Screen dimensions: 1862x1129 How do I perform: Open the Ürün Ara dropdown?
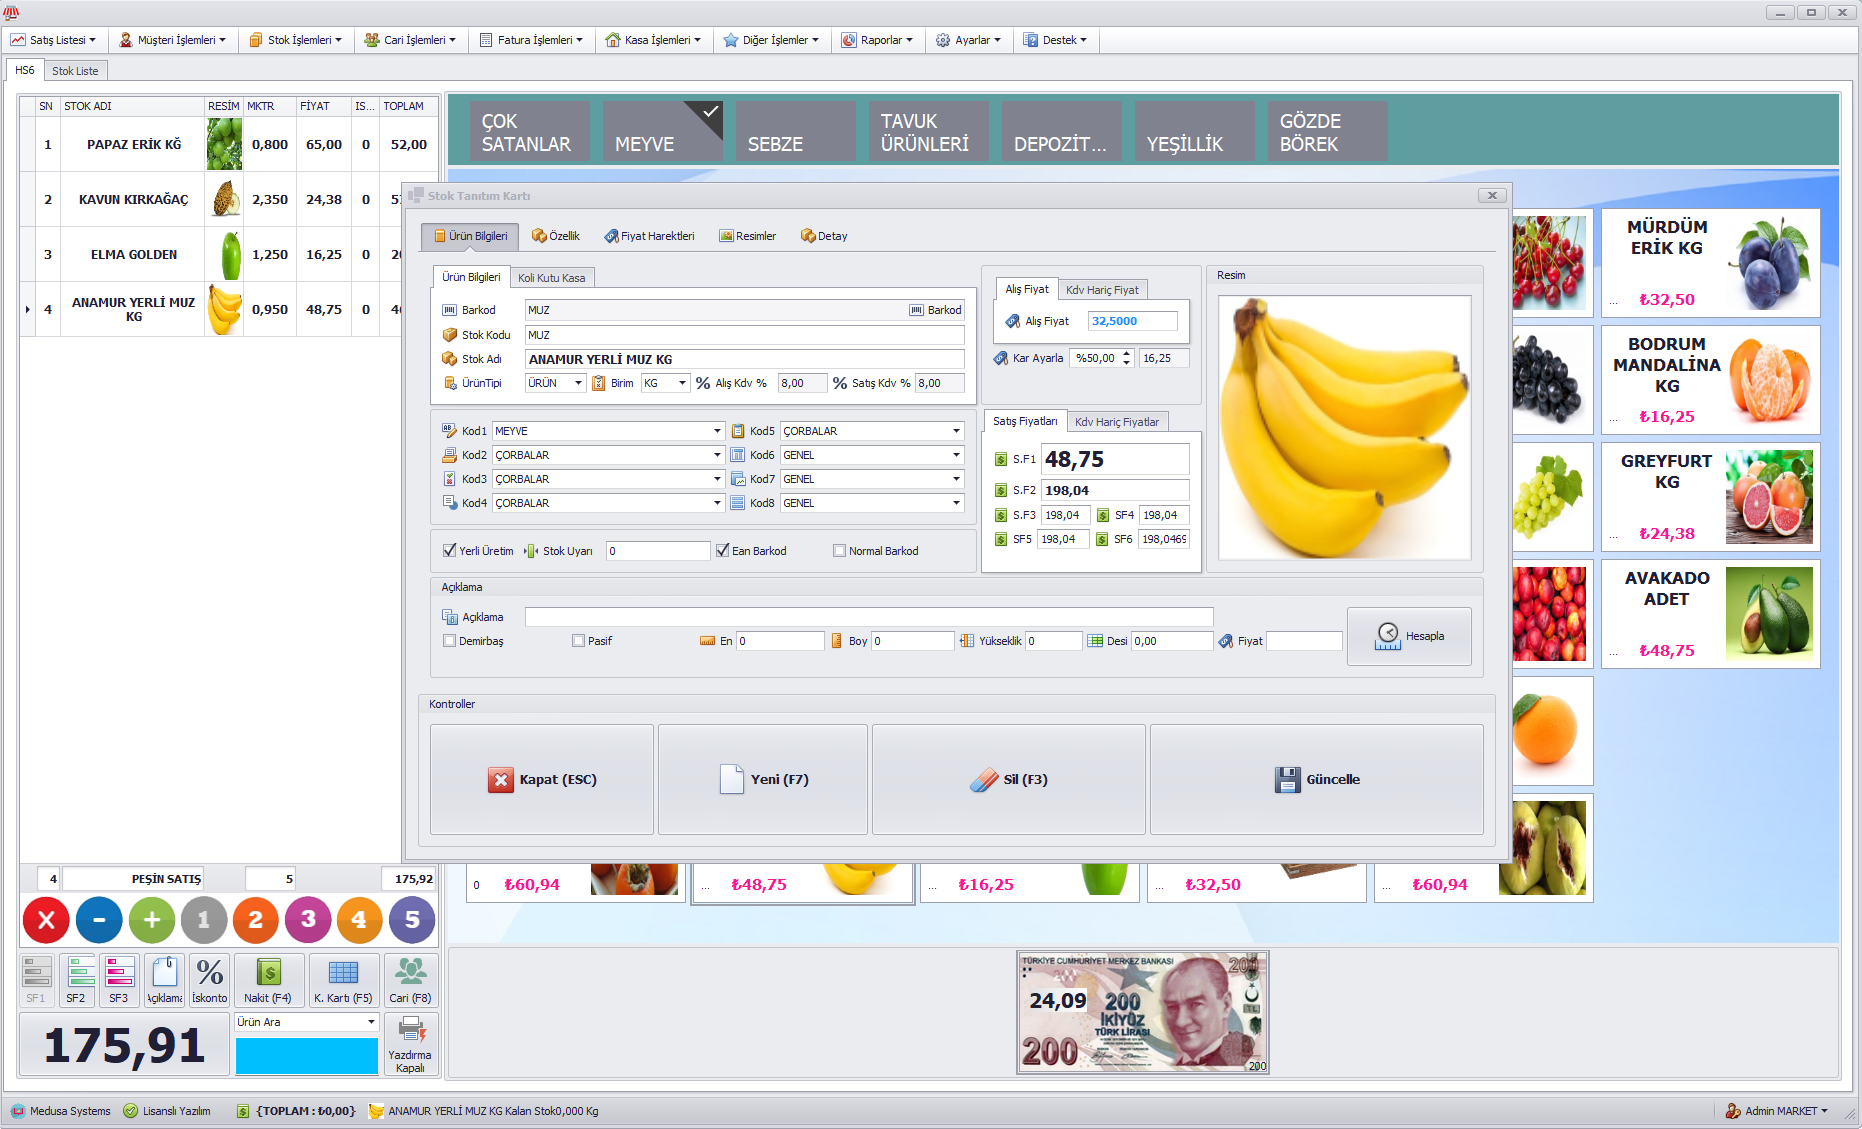[x=371, y=1022]
